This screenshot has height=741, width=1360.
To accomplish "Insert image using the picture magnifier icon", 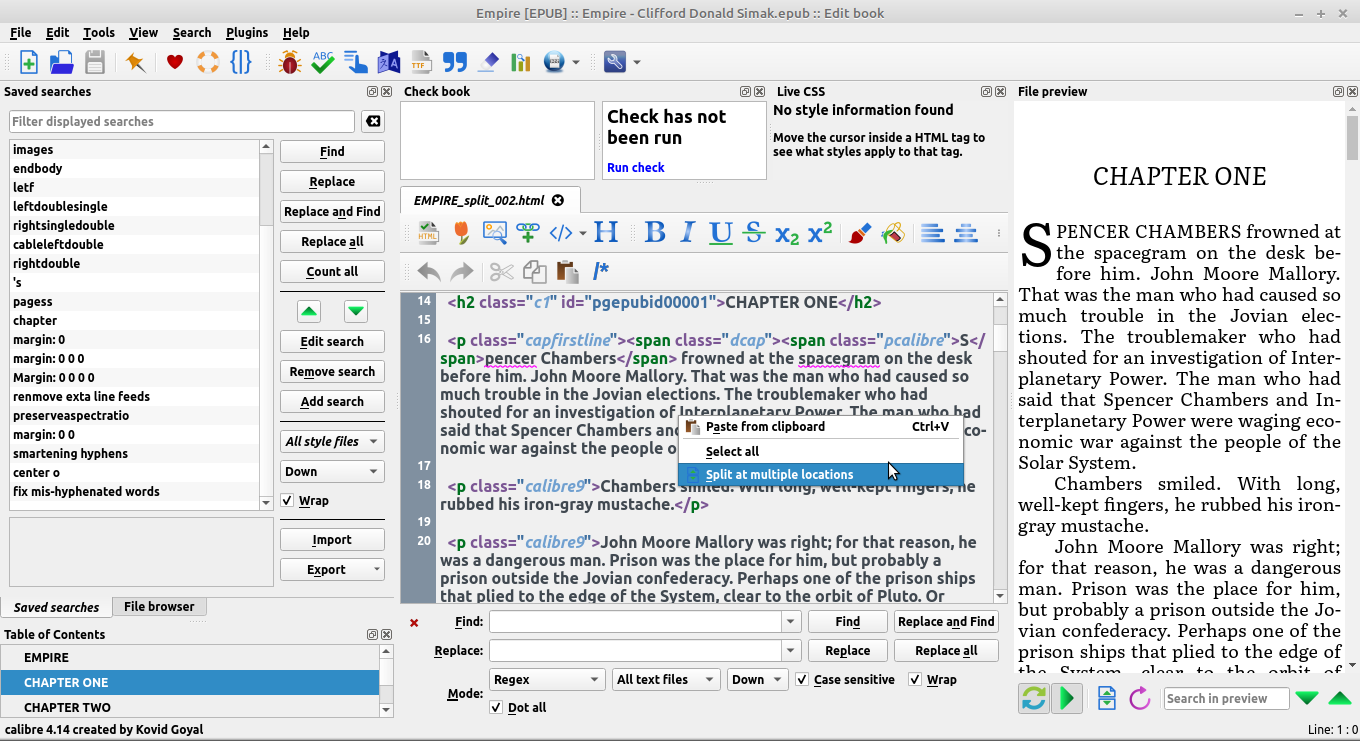I will click(x=495, y=233).
